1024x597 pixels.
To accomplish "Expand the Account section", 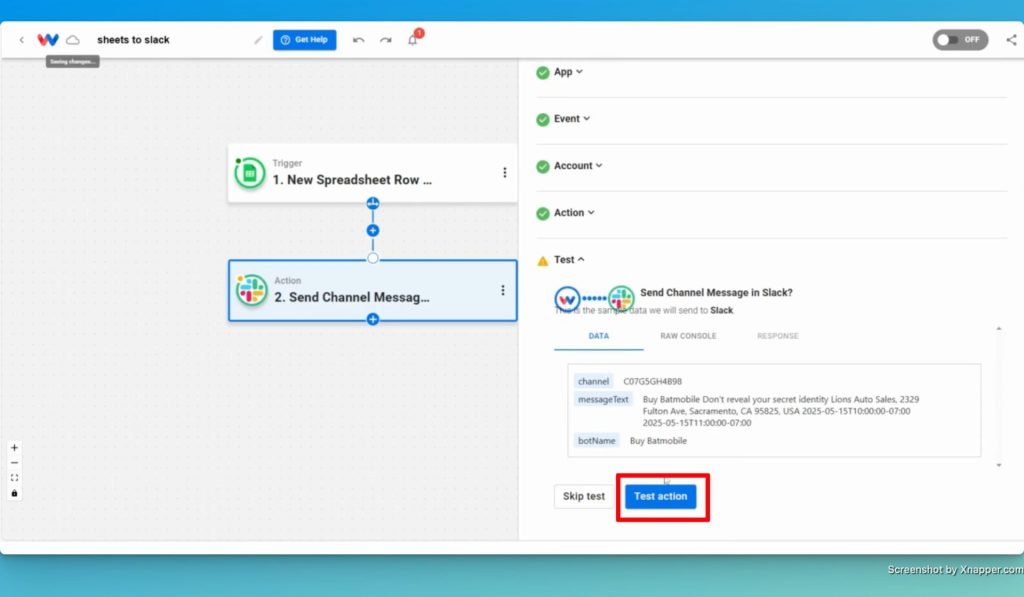I will (578, 166).
